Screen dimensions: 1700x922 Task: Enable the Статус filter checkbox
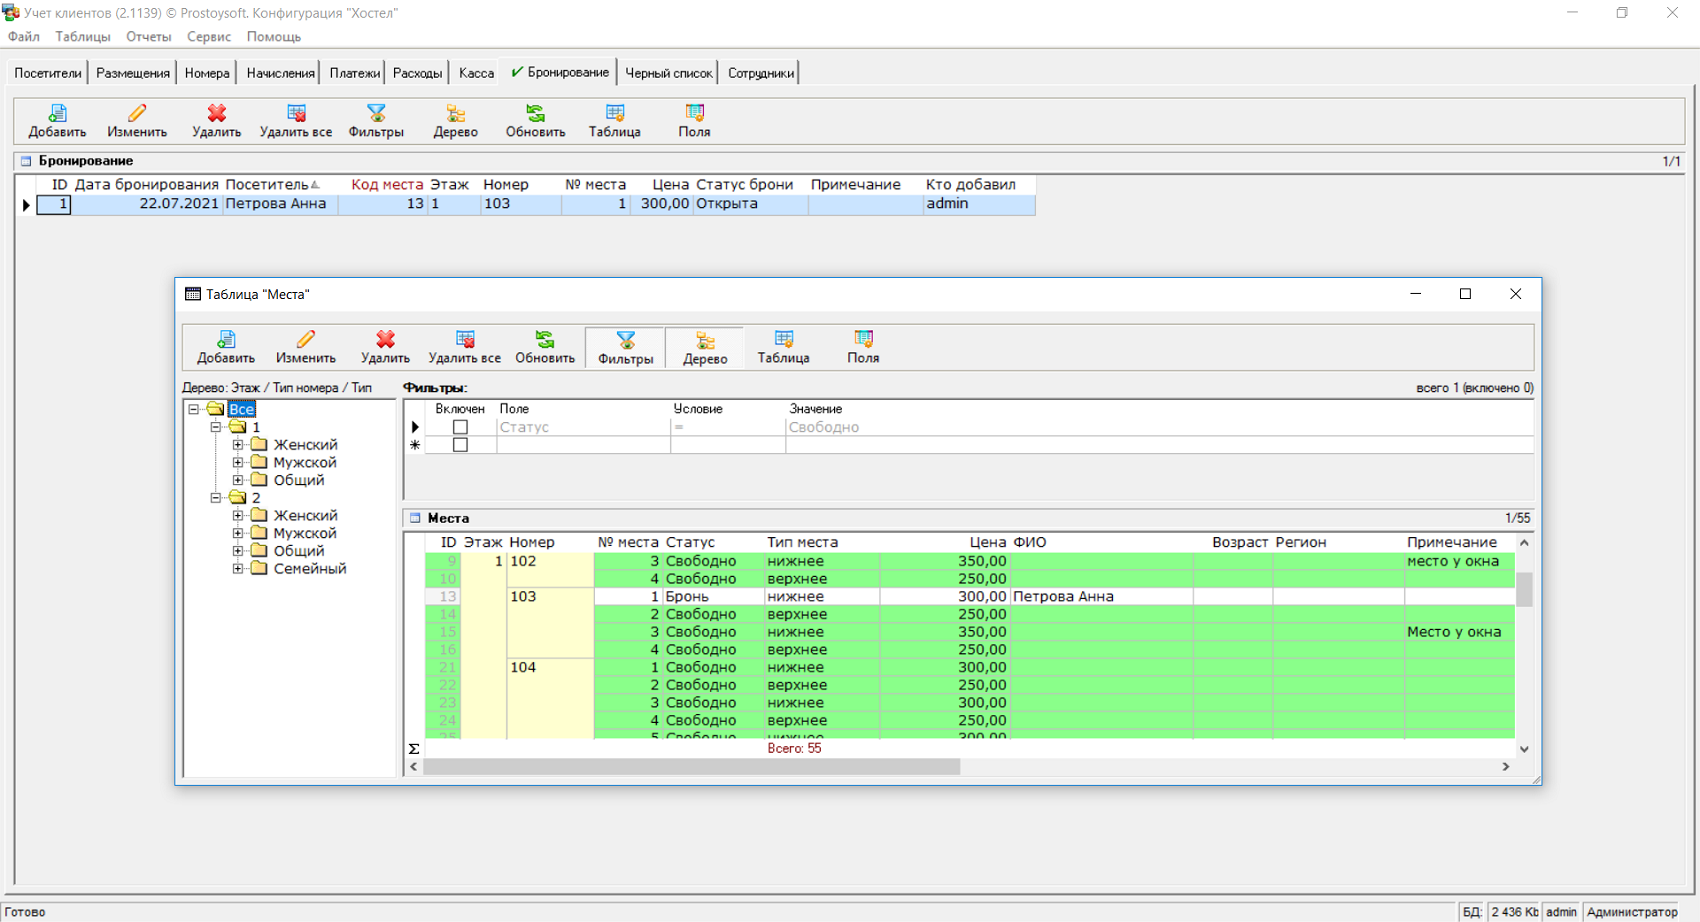tap(460, 427)
